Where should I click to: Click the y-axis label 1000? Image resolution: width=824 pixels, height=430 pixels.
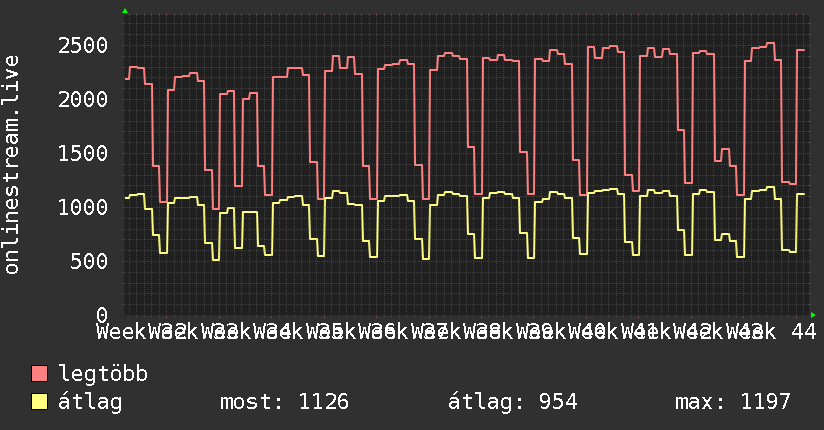click(83, 207)
